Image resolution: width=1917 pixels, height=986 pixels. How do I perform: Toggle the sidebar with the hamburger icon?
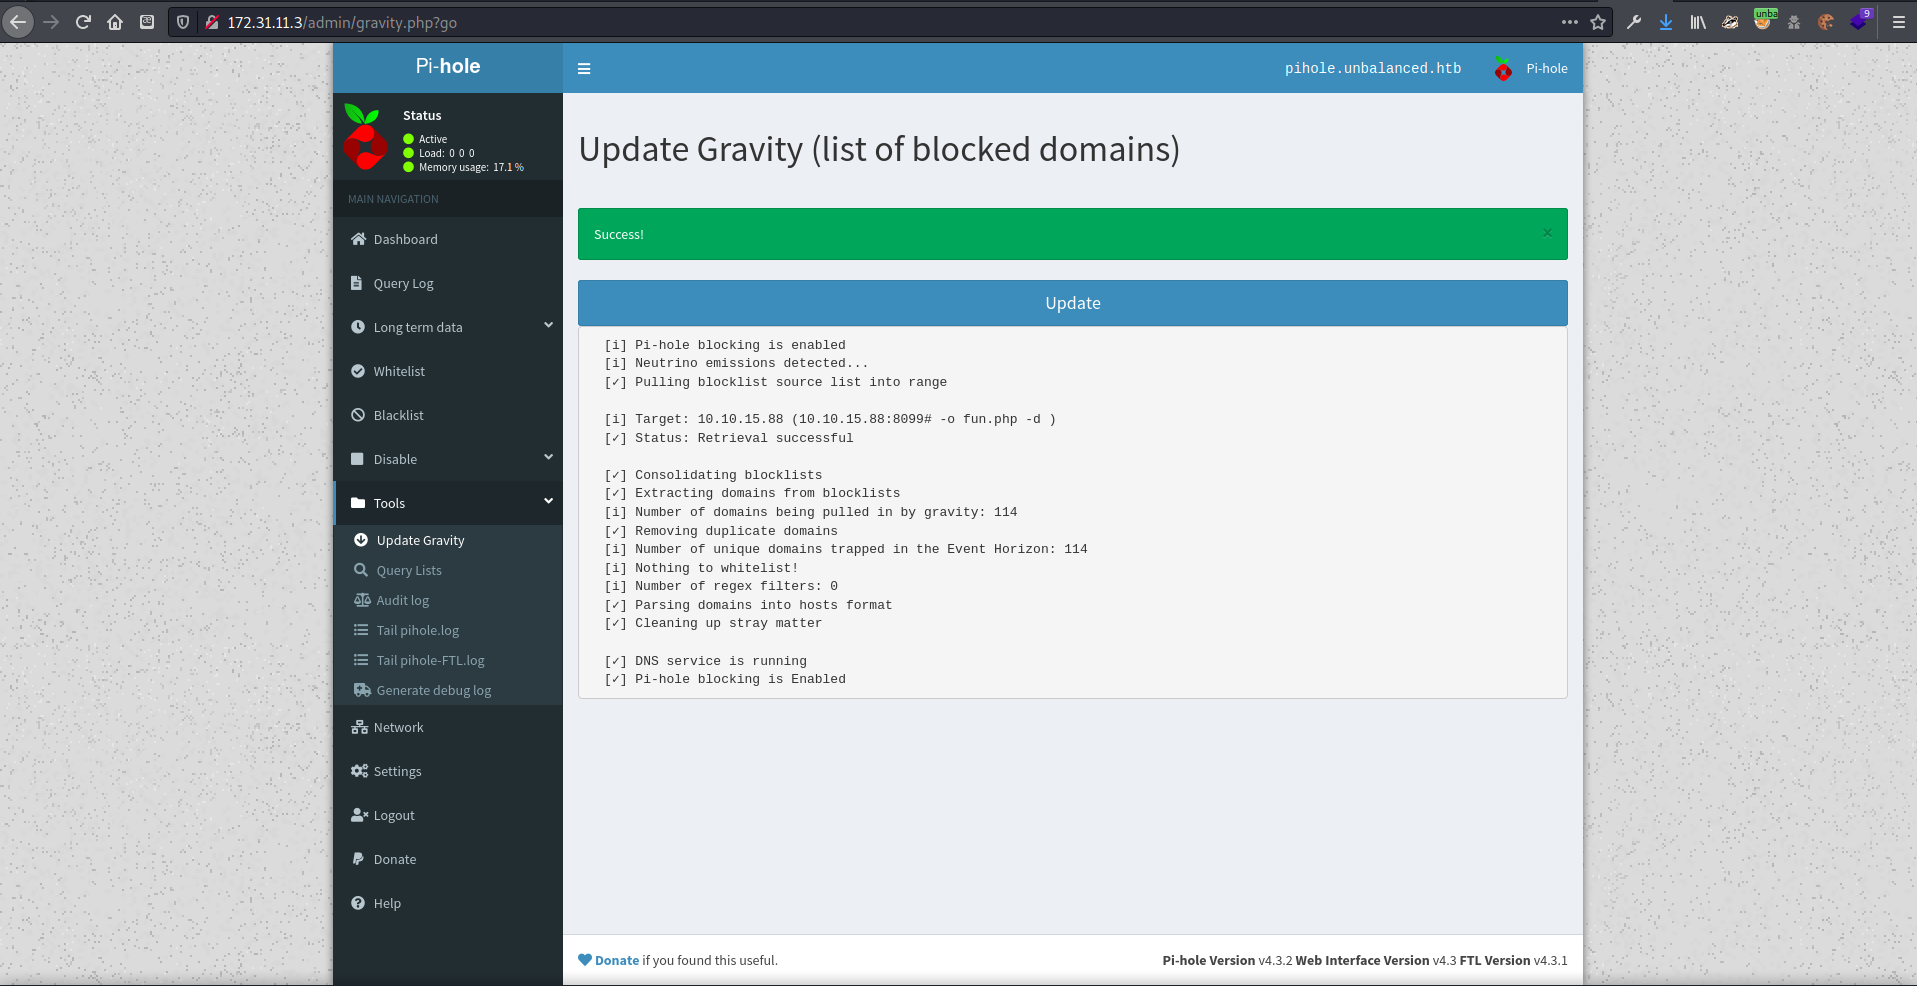(584, 69)
